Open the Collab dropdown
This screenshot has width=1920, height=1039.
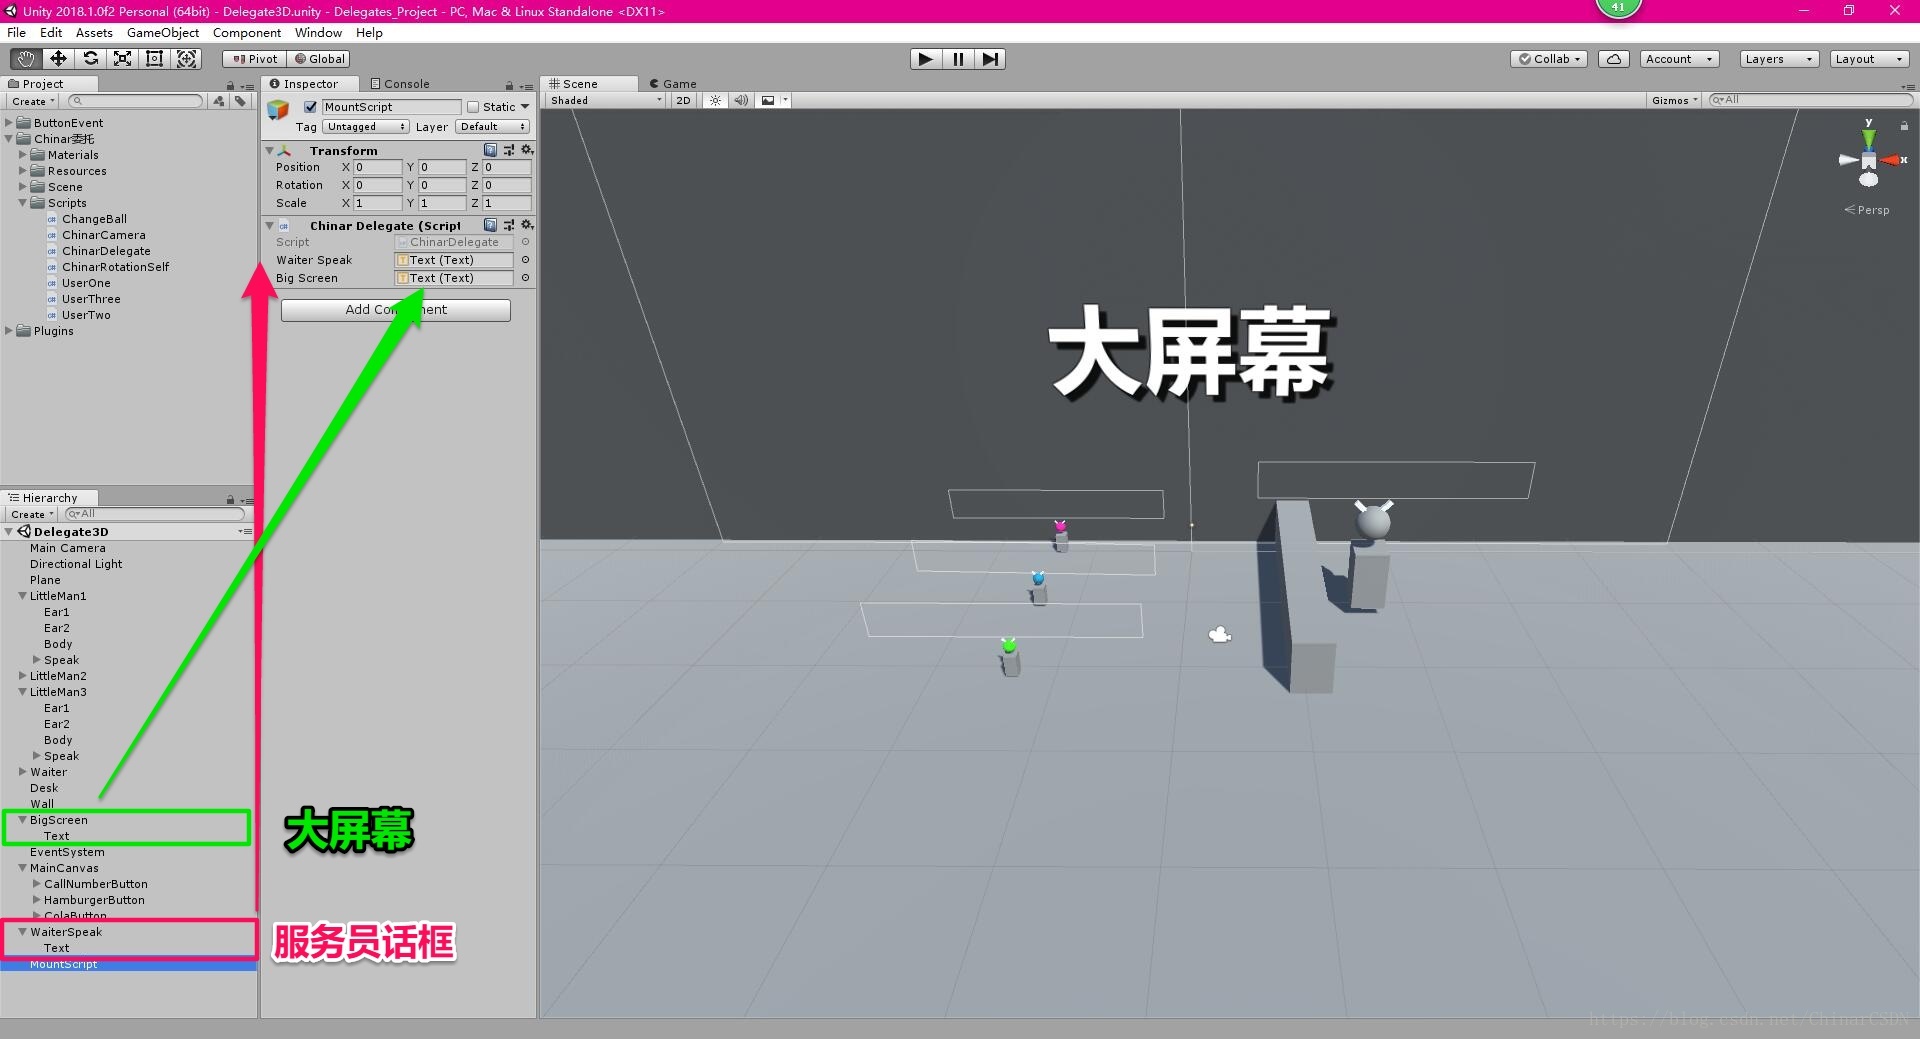(x=1550, y=59)
